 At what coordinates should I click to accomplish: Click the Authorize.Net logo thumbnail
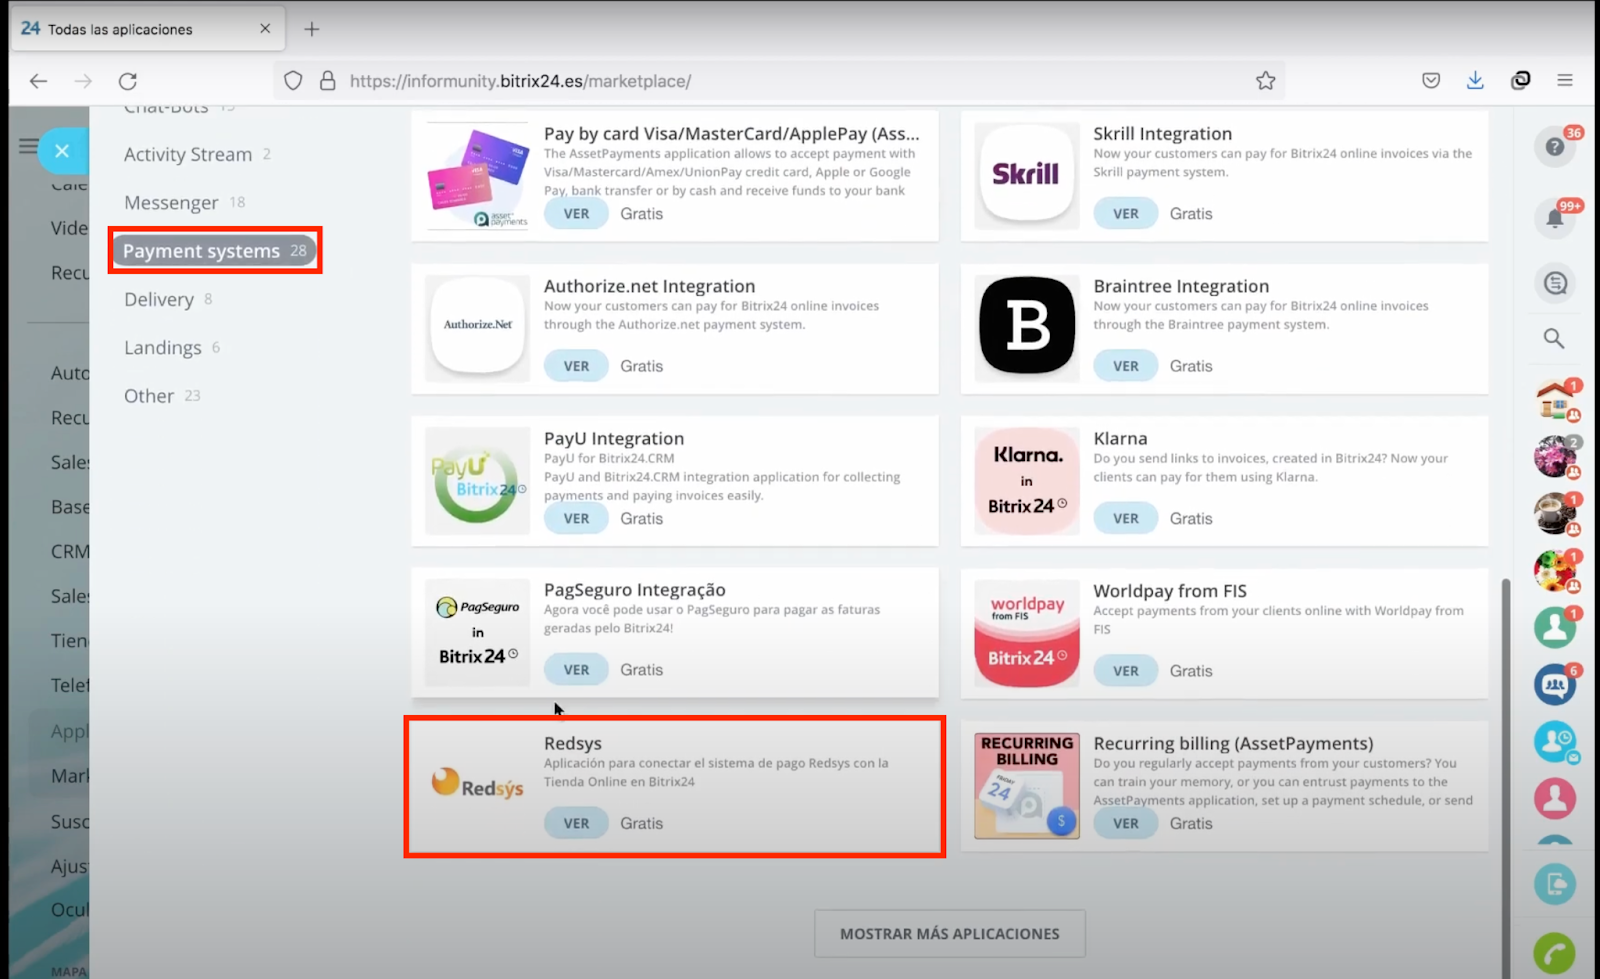click(x=478, y=326)
